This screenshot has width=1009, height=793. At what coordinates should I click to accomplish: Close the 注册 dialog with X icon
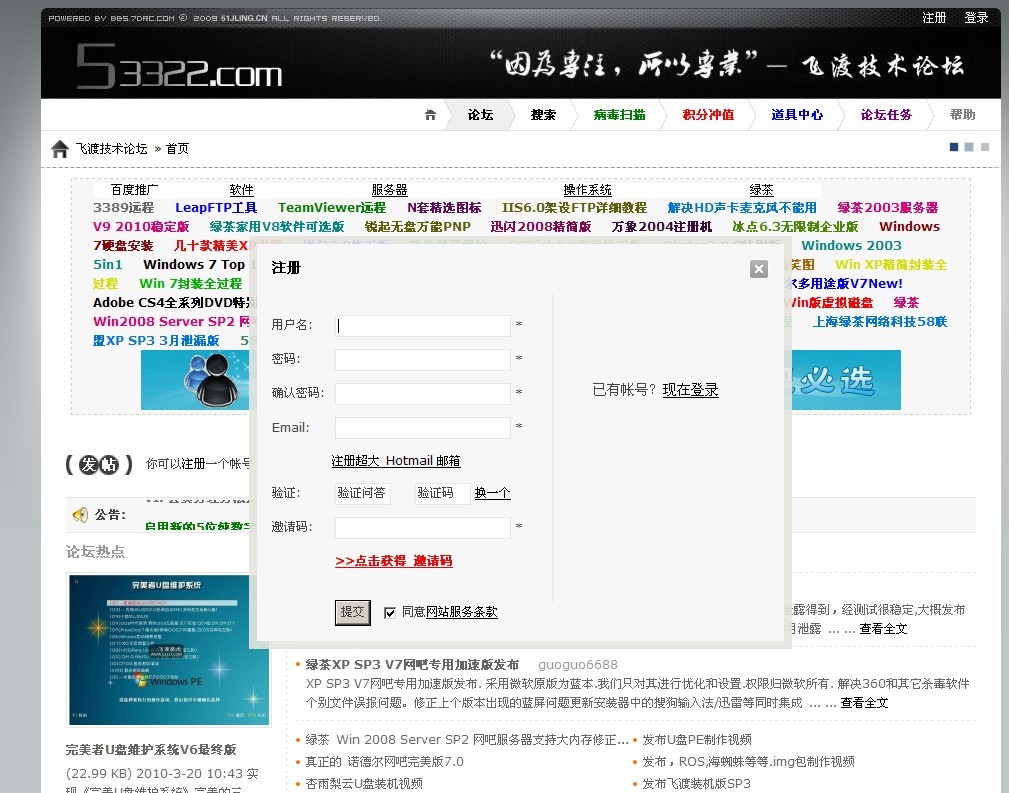pos(758,269)
